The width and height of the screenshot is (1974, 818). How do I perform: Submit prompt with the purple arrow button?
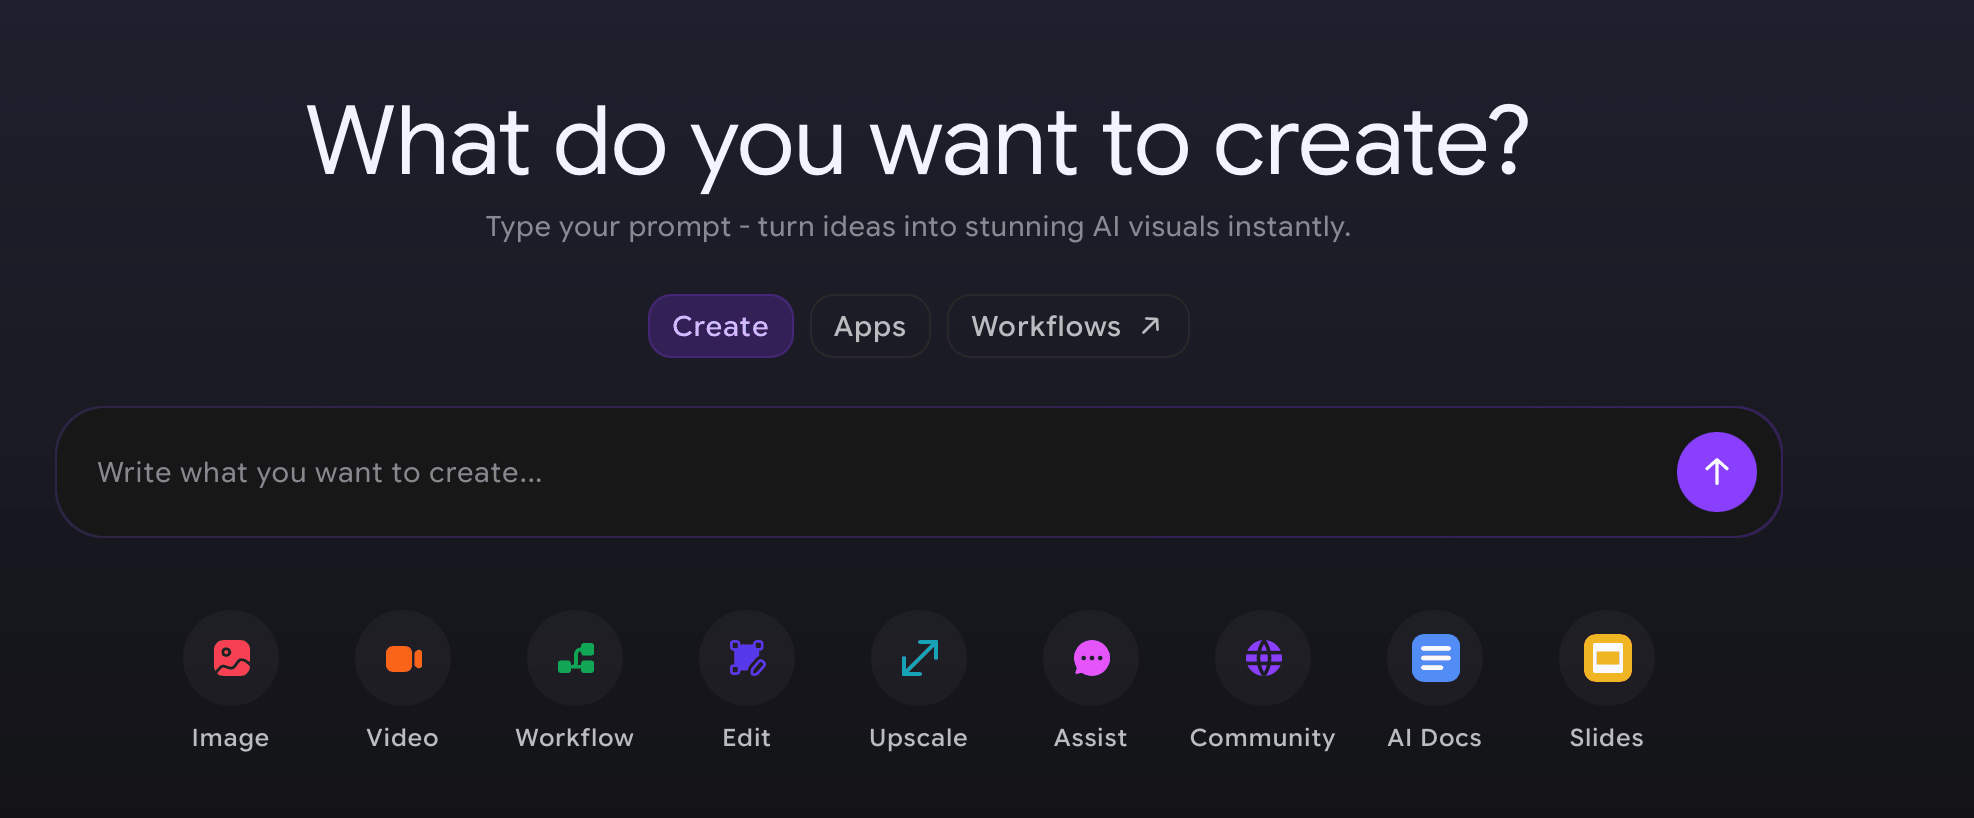pos(1716,472)
